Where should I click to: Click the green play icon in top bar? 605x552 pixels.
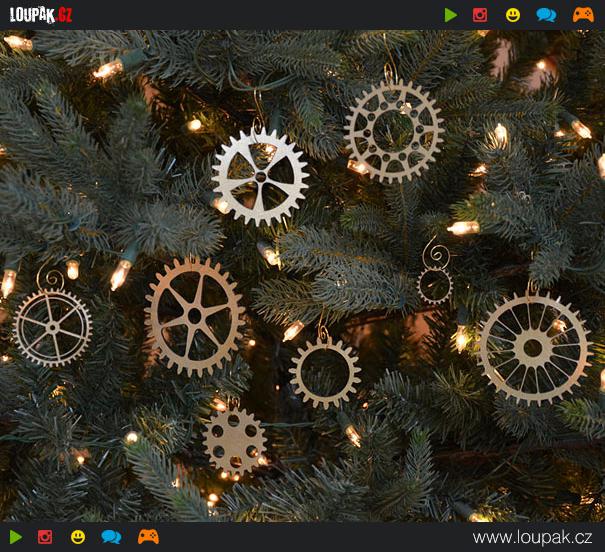coord(451,15)
